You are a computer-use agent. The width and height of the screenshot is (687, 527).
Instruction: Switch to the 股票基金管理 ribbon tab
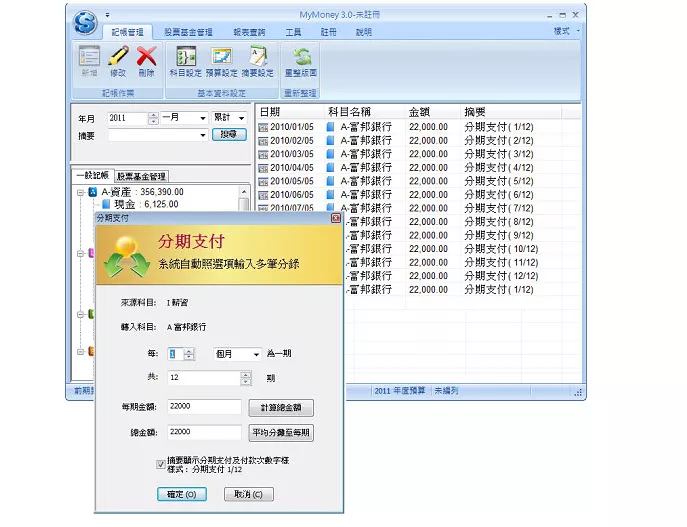pos(186,32)
